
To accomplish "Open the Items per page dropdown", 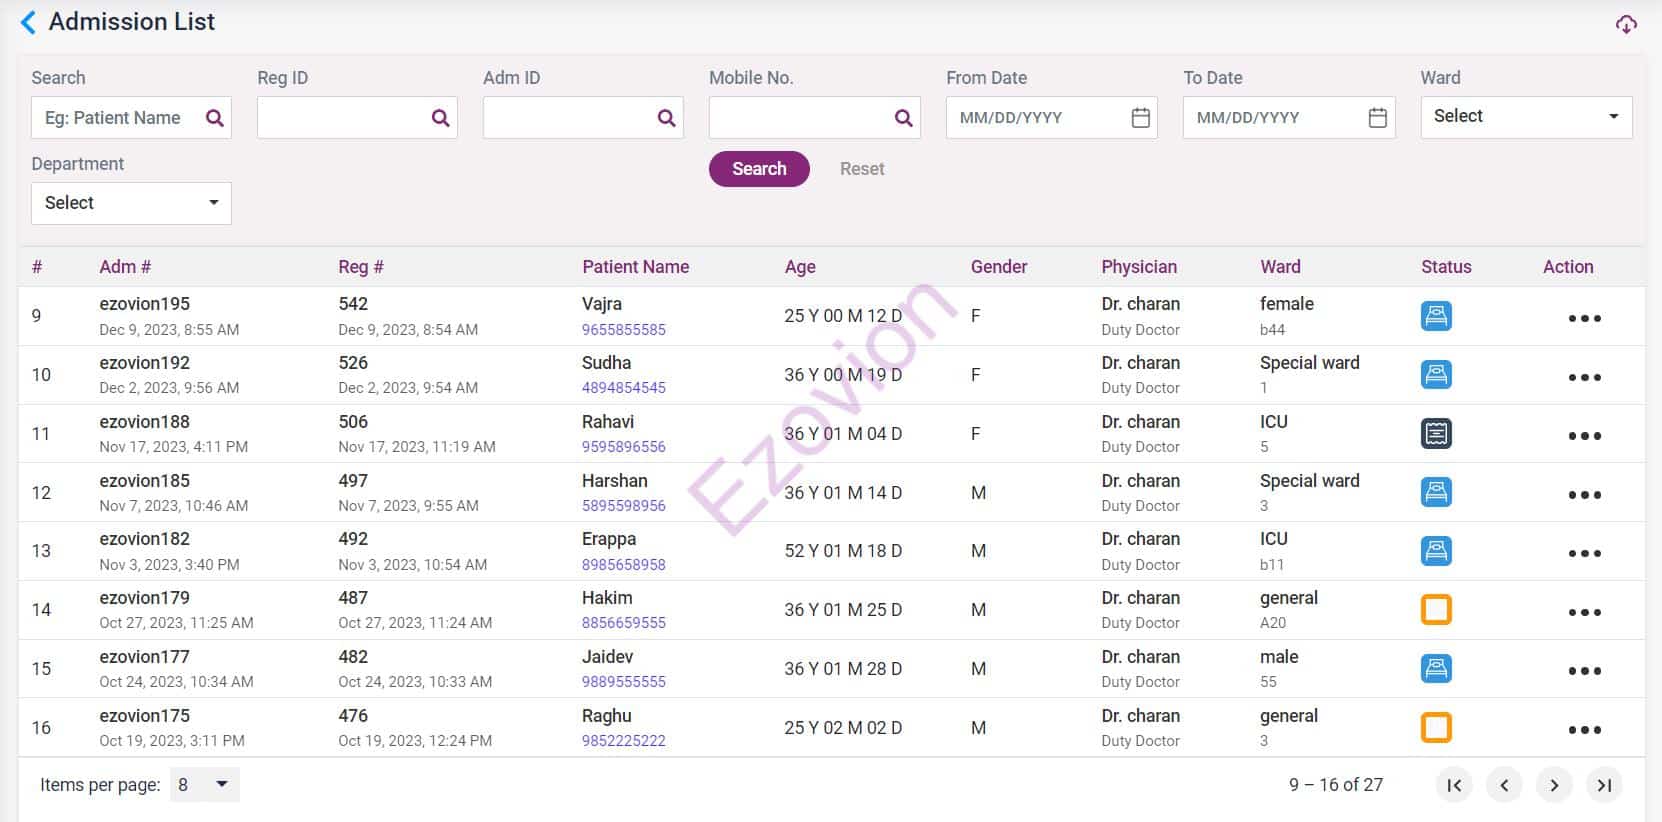I will point(204,785).
